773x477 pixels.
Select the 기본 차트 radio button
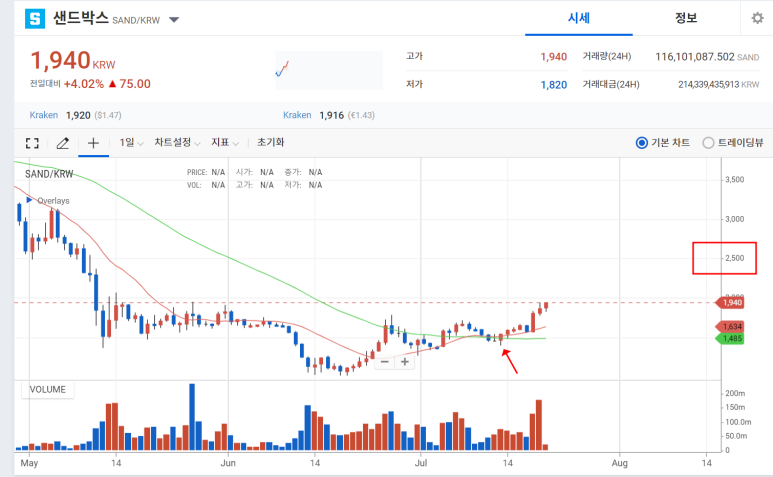pos(641,143)
